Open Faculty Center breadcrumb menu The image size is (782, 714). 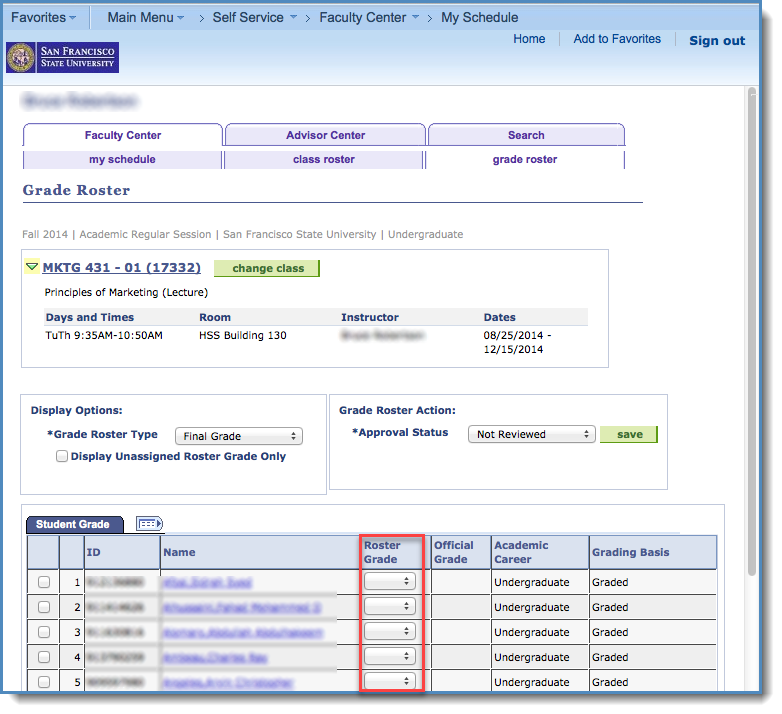(369, 17)
